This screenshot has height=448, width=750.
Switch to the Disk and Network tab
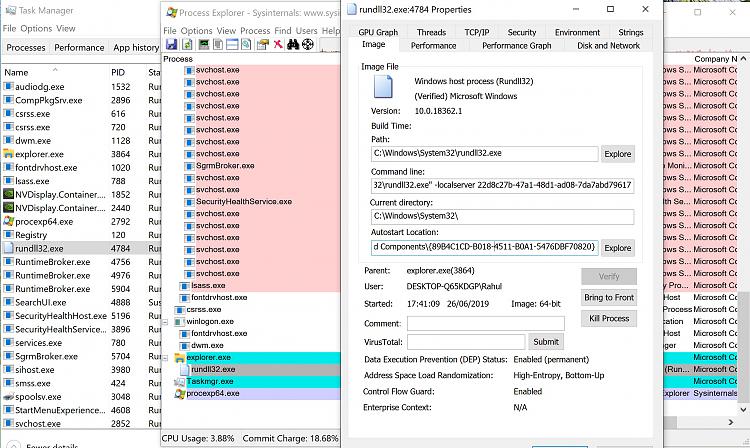pos(608,45)
